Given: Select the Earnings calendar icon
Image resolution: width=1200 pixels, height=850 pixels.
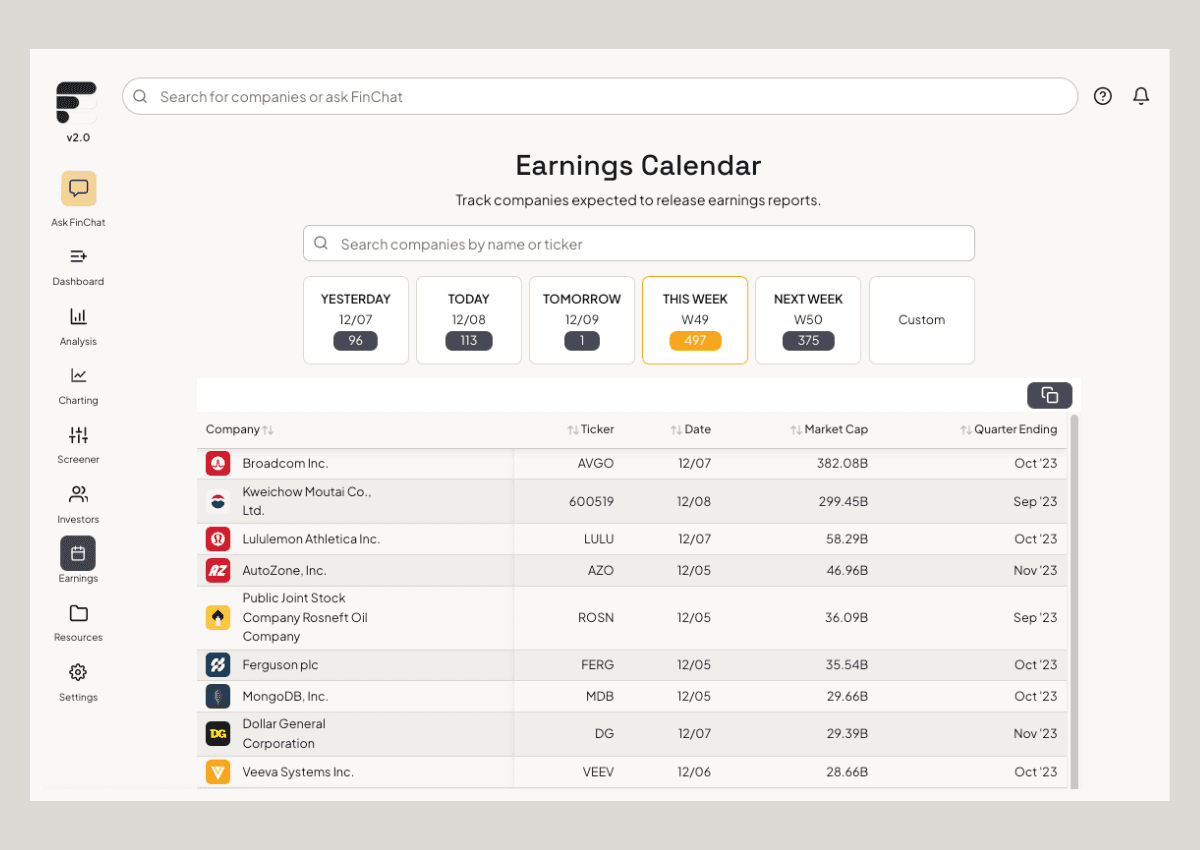Looking at the screenshot, I should (x=78, y=553).
